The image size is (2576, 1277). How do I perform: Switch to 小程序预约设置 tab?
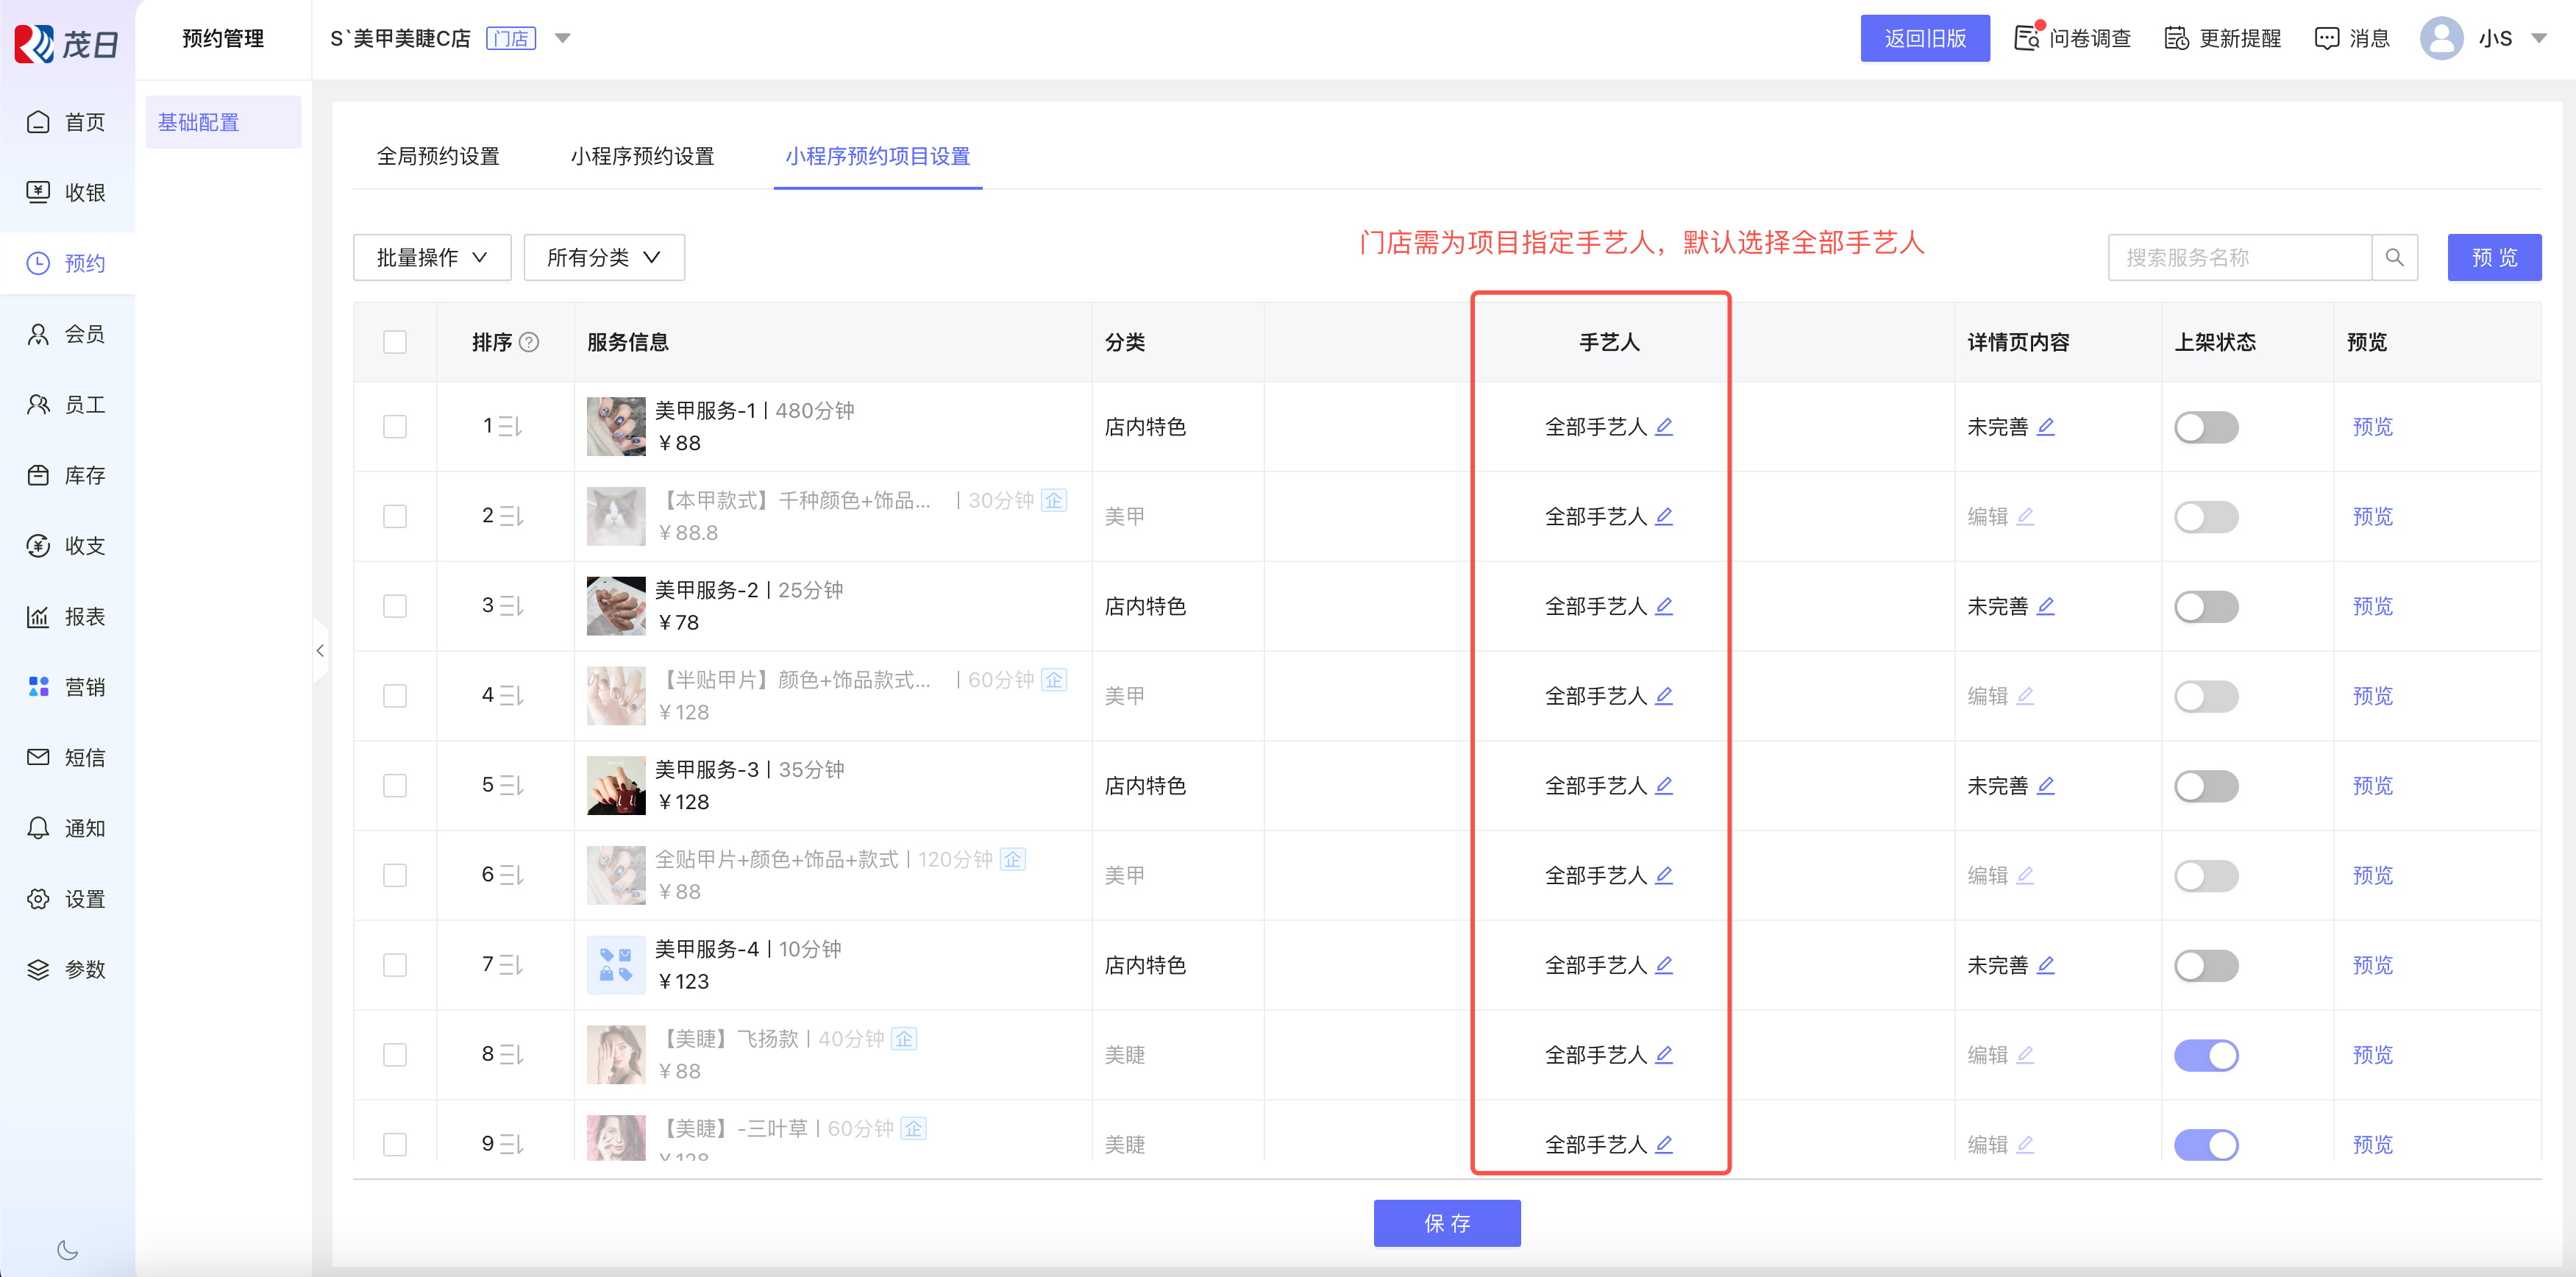[x=642, y=157]
